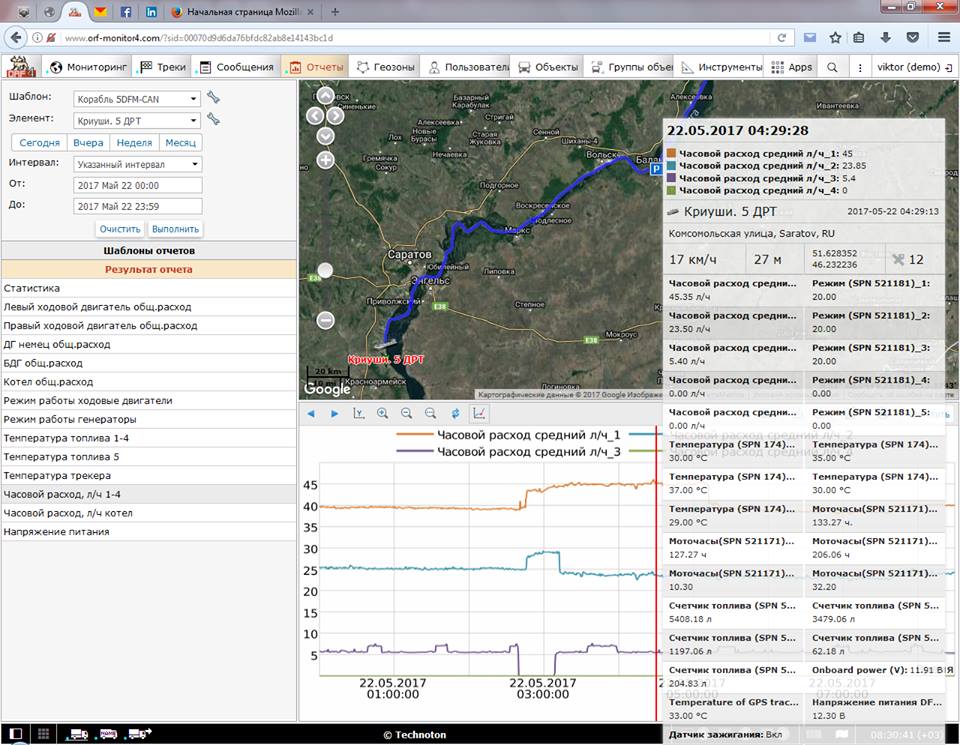960x745 pixels.
Task: Click the map zoom out minus button
Action: click(325, 320)
